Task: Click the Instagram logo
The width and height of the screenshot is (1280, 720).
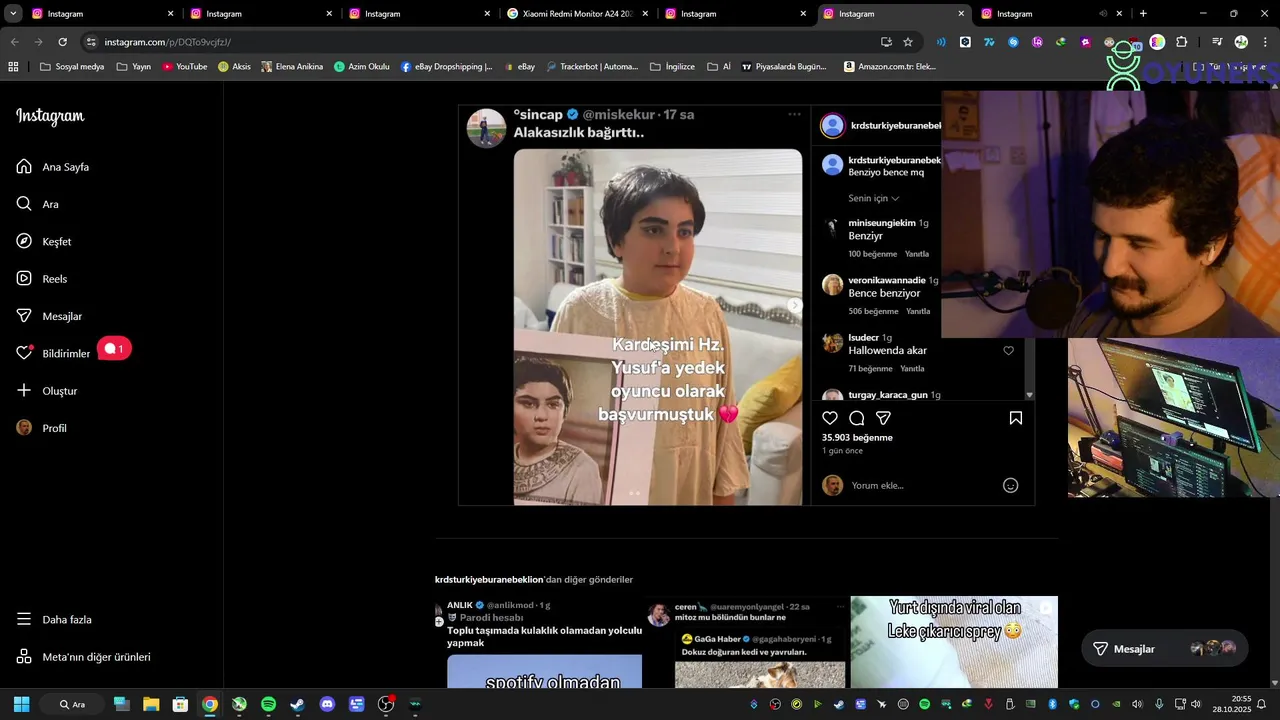Action: pyautogui.click(x=50, y=116)
